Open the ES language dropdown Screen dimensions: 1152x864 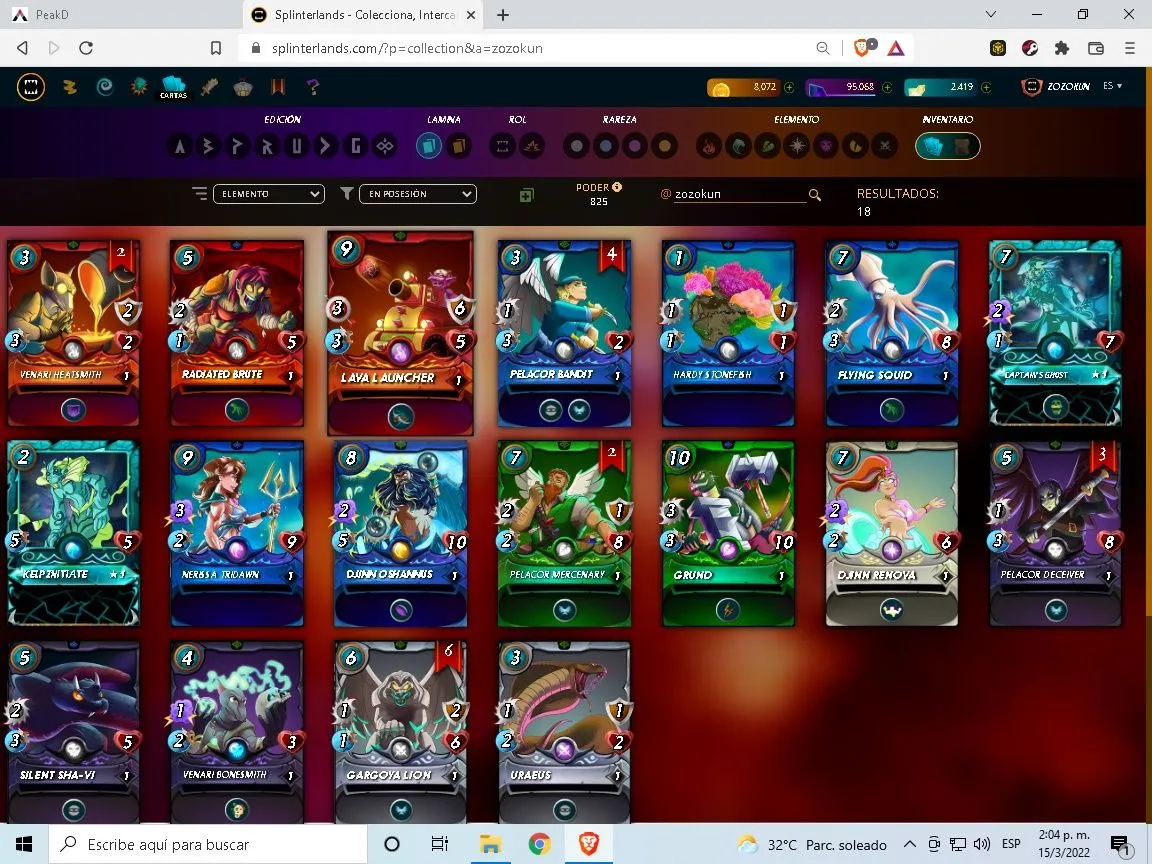[1112, 86]
